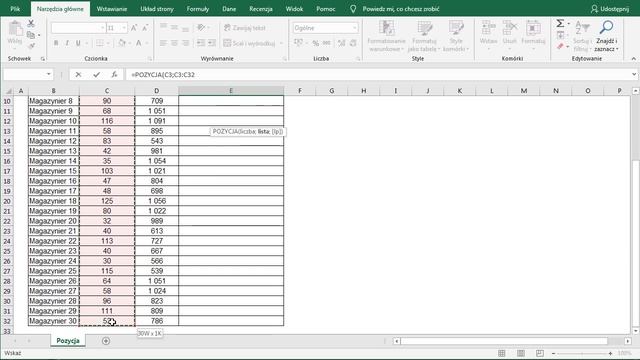
Task: Toggle Bold formatting
Action: click(x=56, y=43)
